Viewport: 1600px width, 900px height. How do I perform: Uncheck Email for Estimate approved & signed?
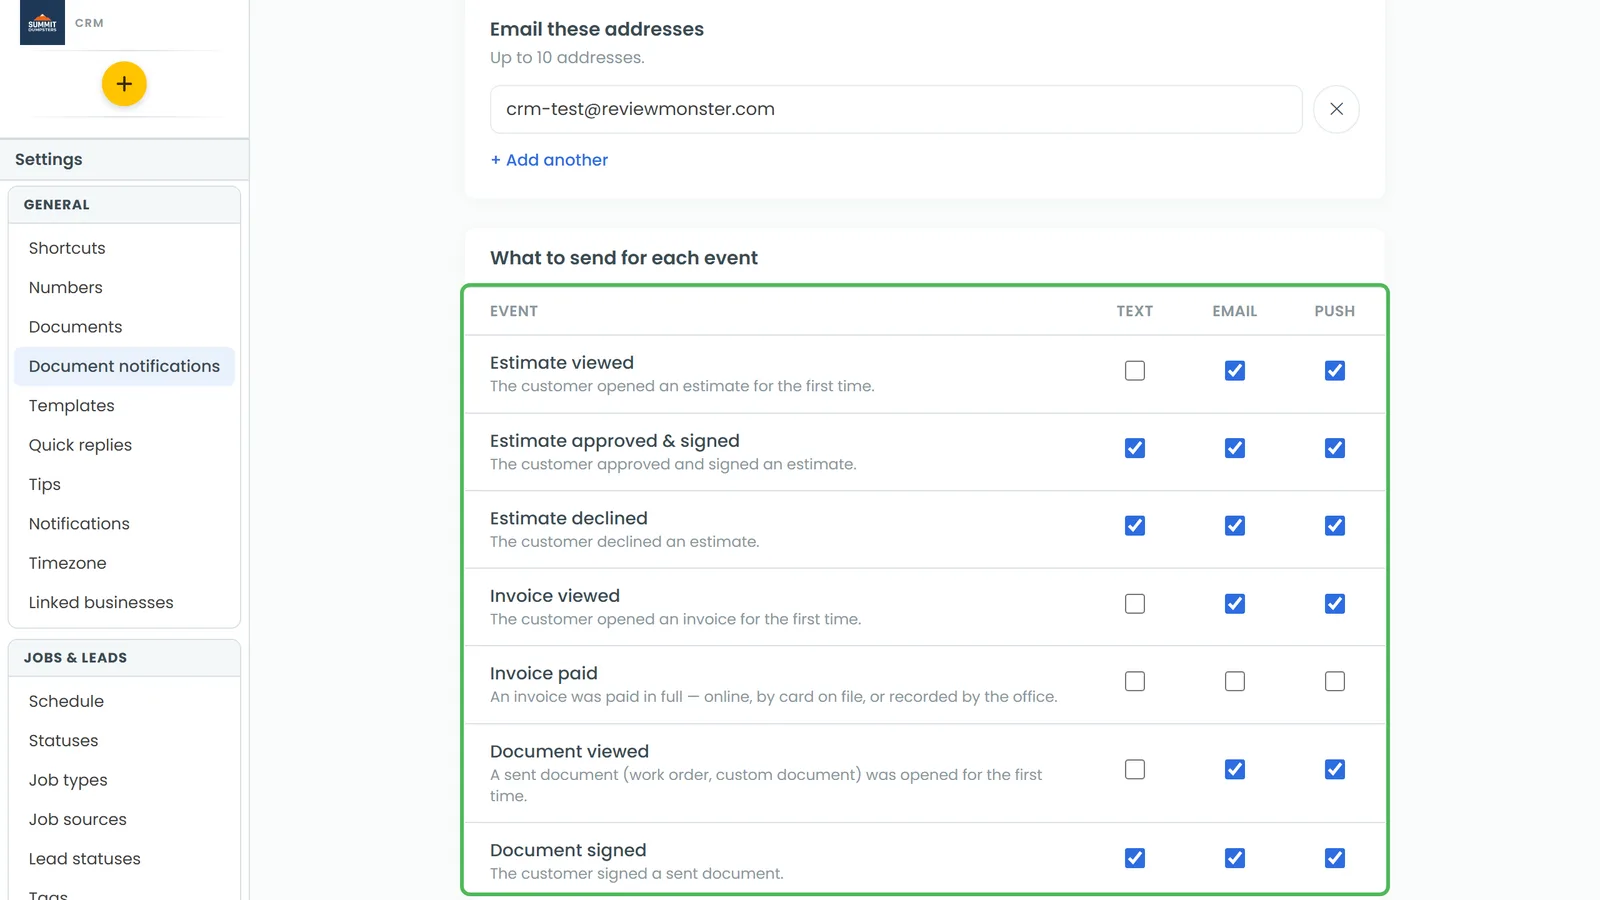[x=1235, y=448]
